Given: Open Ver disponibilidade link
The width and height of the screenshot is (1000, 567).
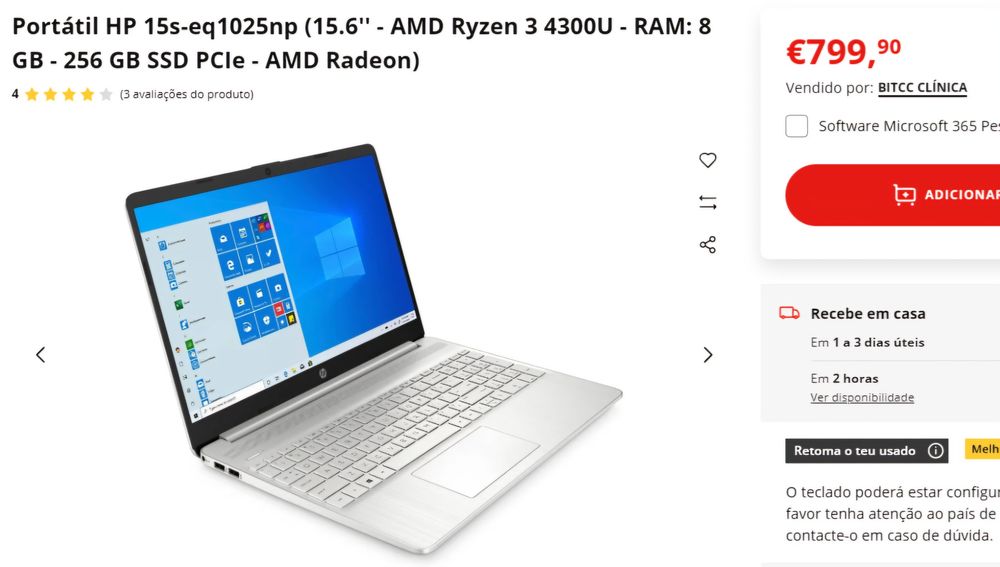Looking at the screenshot, I should [x=862, y=397].
